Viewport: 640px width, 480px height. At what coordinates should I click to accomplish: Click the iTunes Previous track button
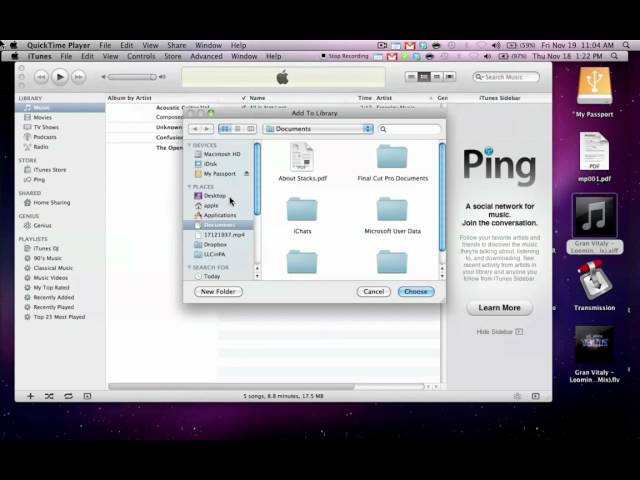[41, 77]
